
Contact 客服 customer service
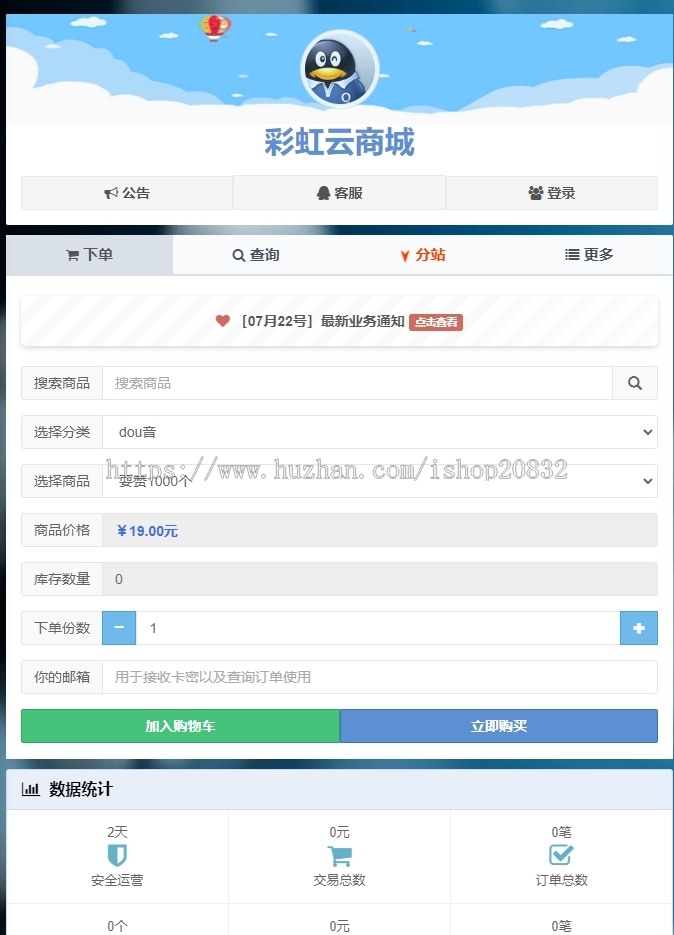339,193
